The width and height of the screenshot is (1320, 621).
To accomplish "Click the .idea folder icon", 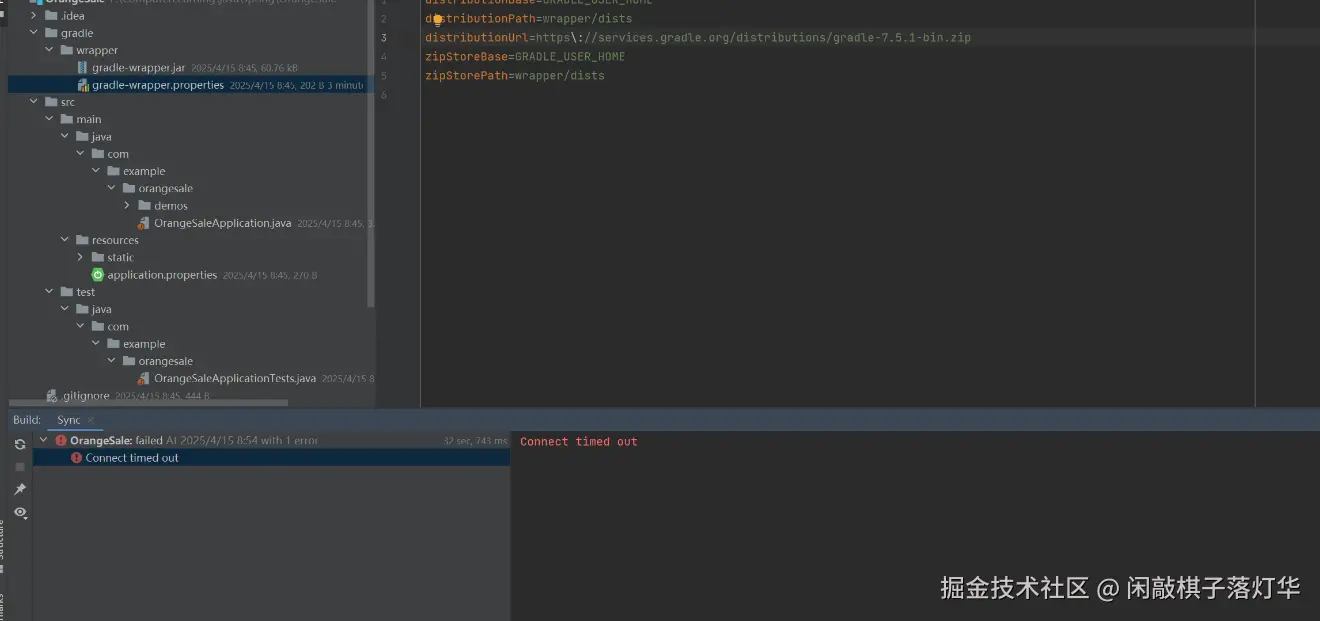I will tap(51, 16).
